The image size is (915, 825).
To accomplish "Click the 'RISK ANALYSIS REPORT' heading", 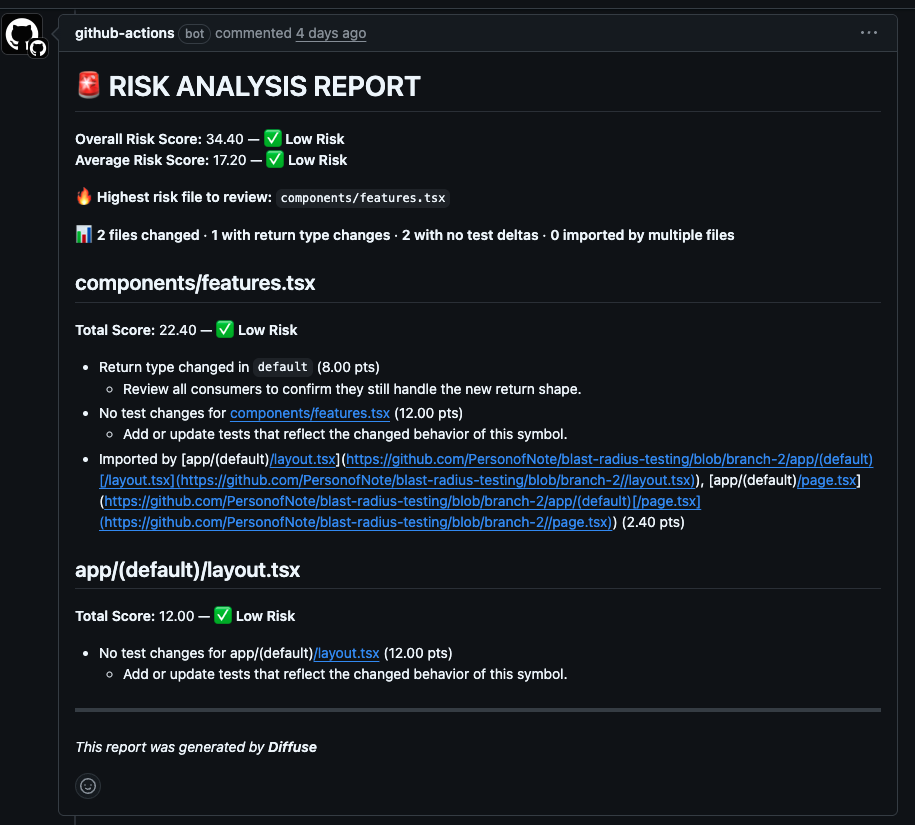I will [x=264, y=86].
